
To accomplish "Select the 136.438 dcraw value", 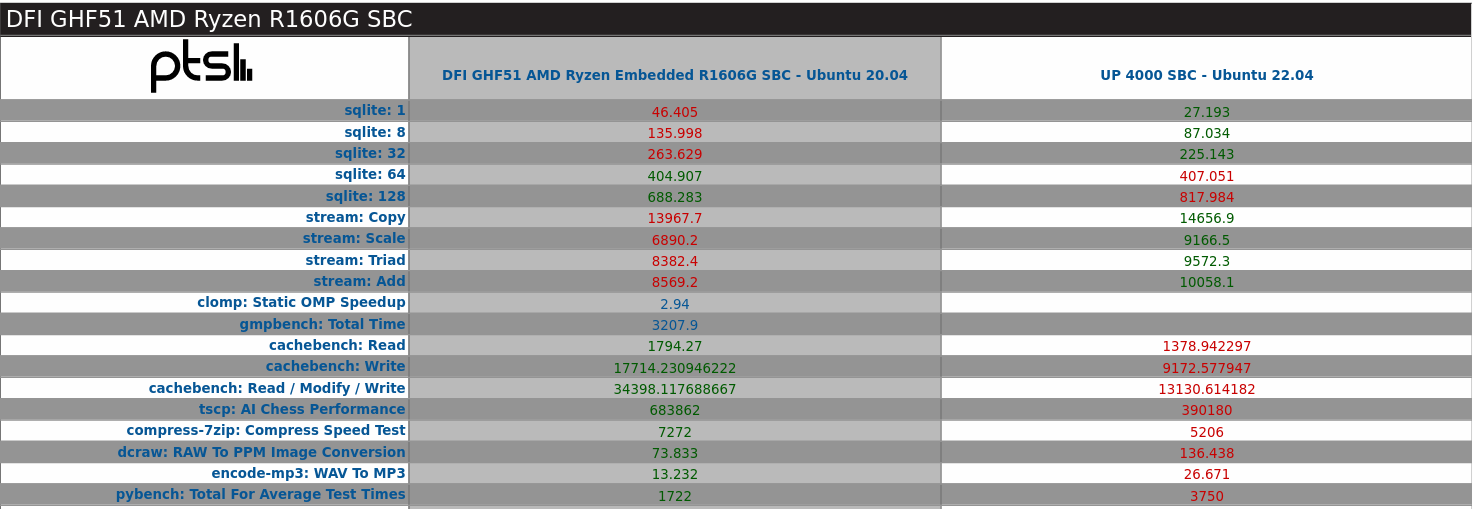I will (1207, 454).
